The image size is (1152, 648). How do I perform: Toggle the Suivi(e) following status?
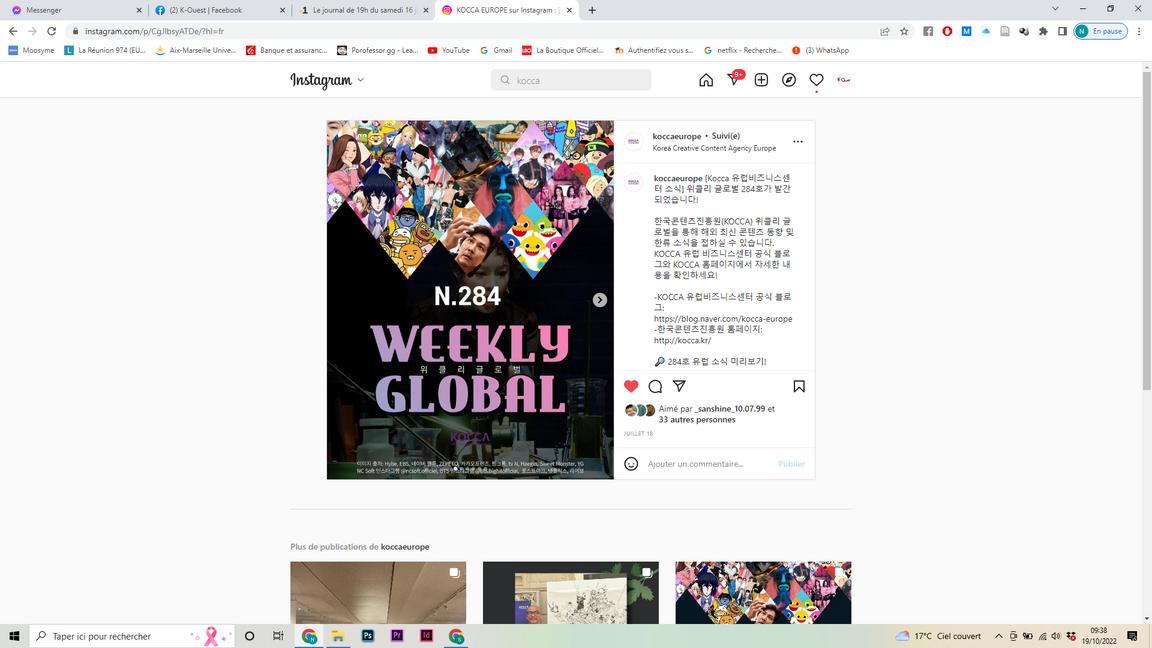[x=725, y=136]
